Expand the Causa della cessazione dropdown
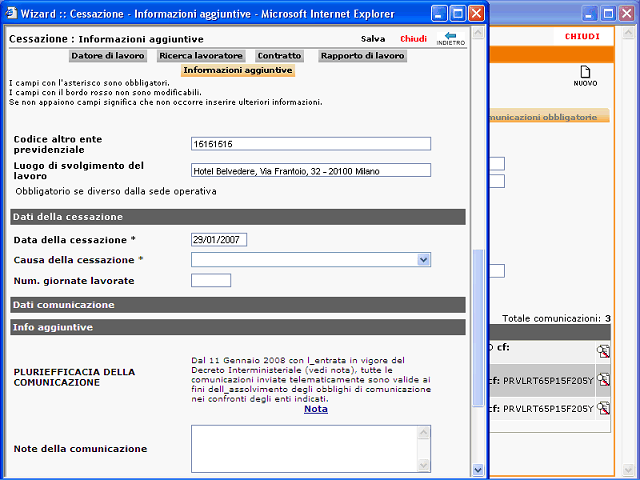The image size is (640, 480). [x=423, y=260]
